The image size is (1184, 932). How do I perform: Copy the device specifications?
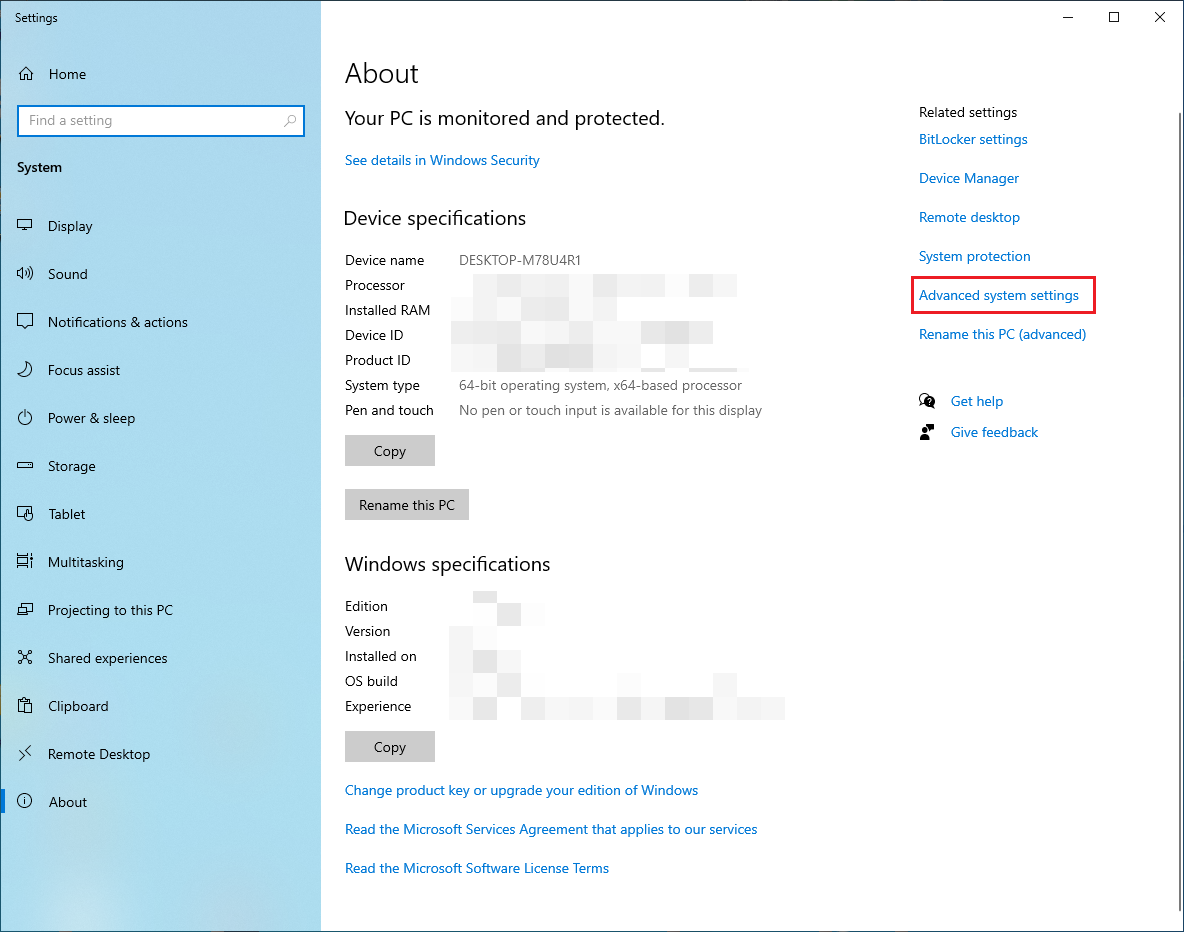pos(389,451)
